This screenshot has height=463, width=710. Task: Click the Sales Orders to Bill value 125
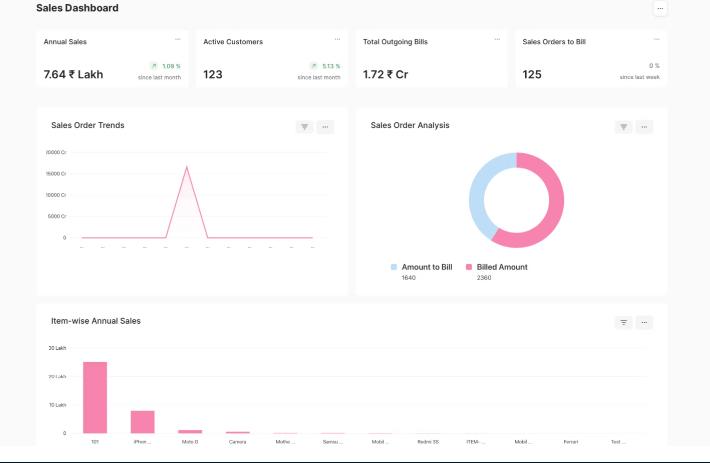point(532,74)
